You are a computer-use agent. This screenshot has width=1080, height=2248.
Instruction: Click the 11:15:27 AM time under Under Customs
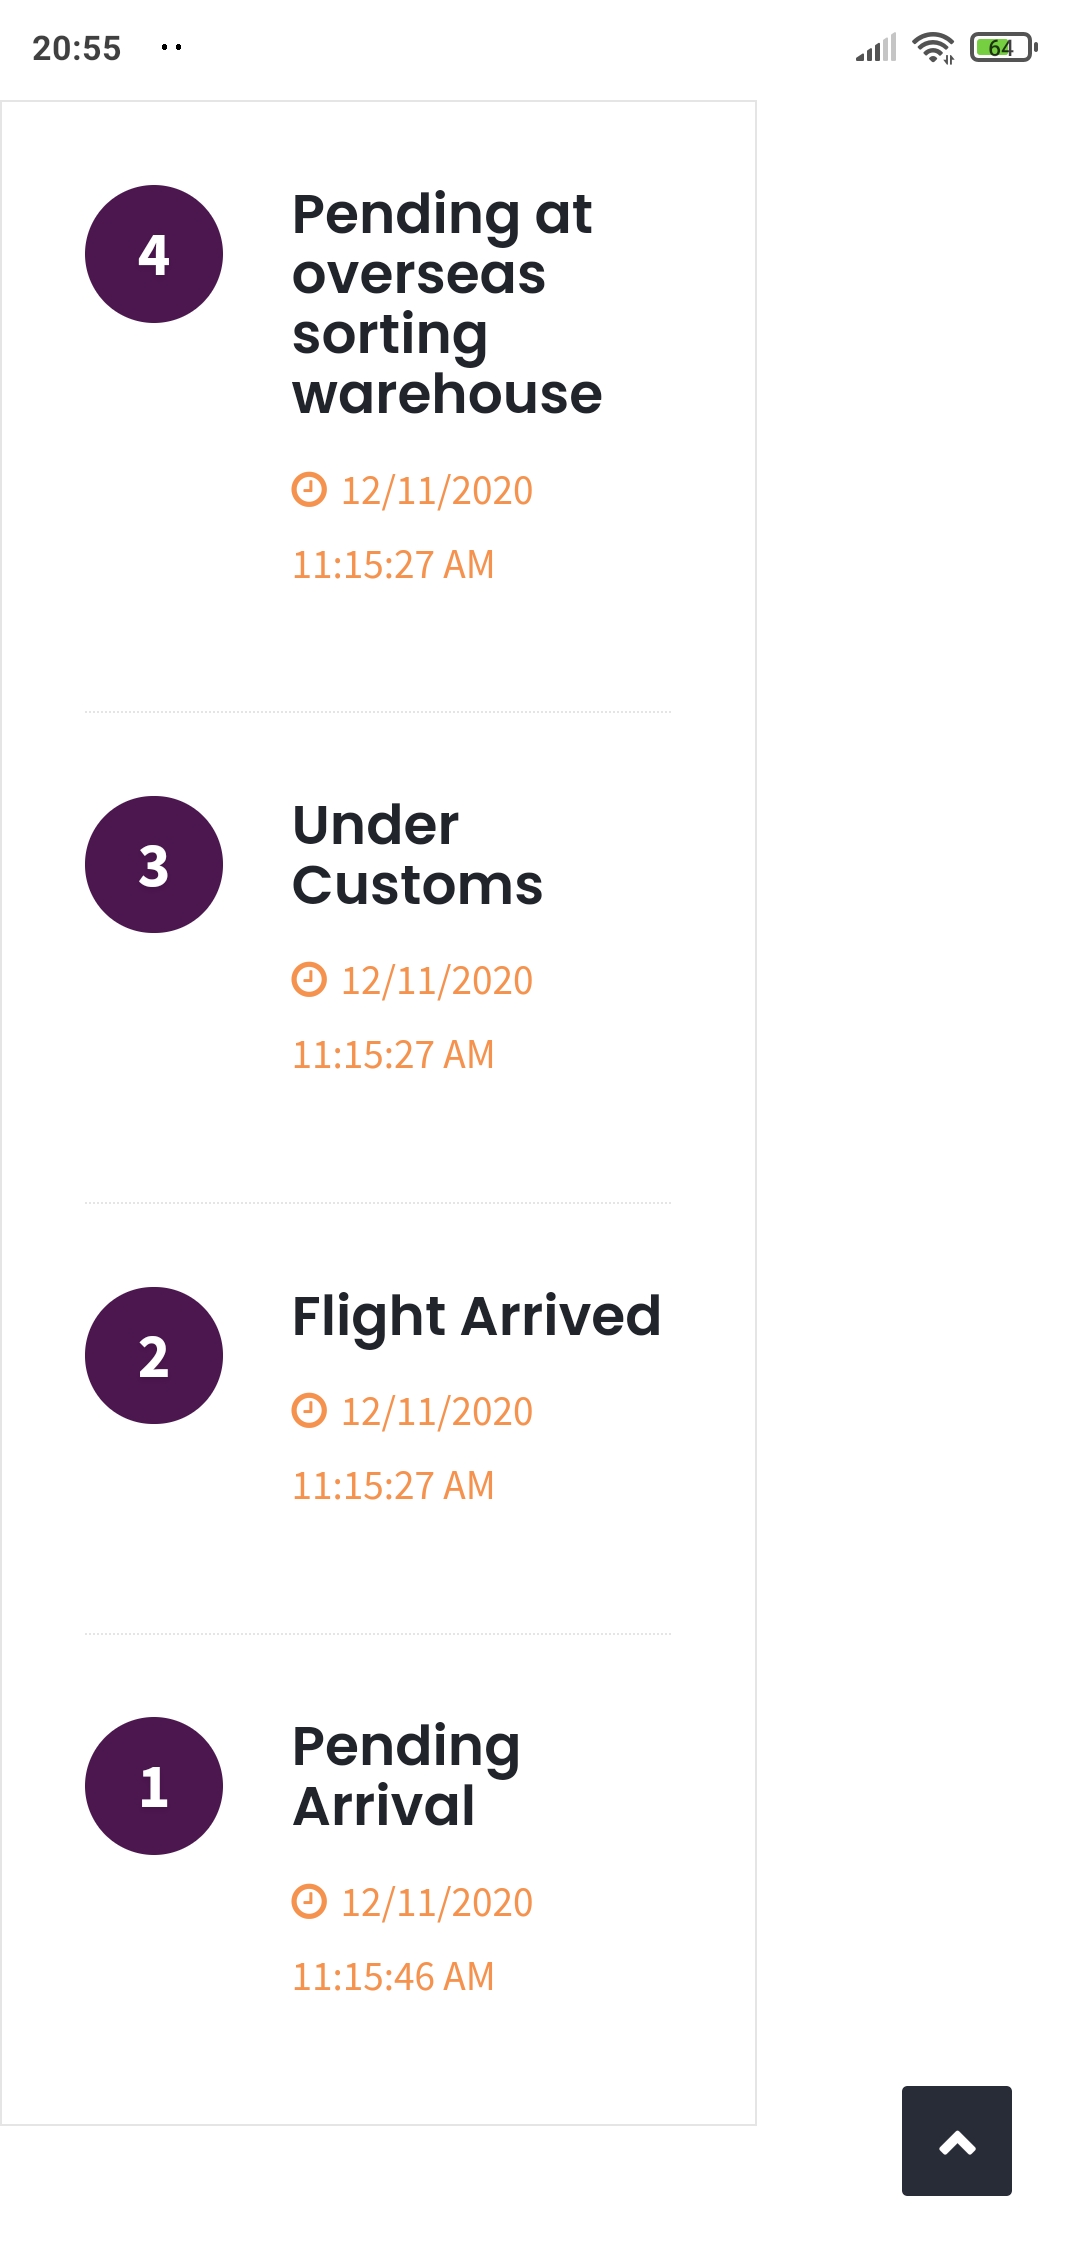pos(393,1054)
